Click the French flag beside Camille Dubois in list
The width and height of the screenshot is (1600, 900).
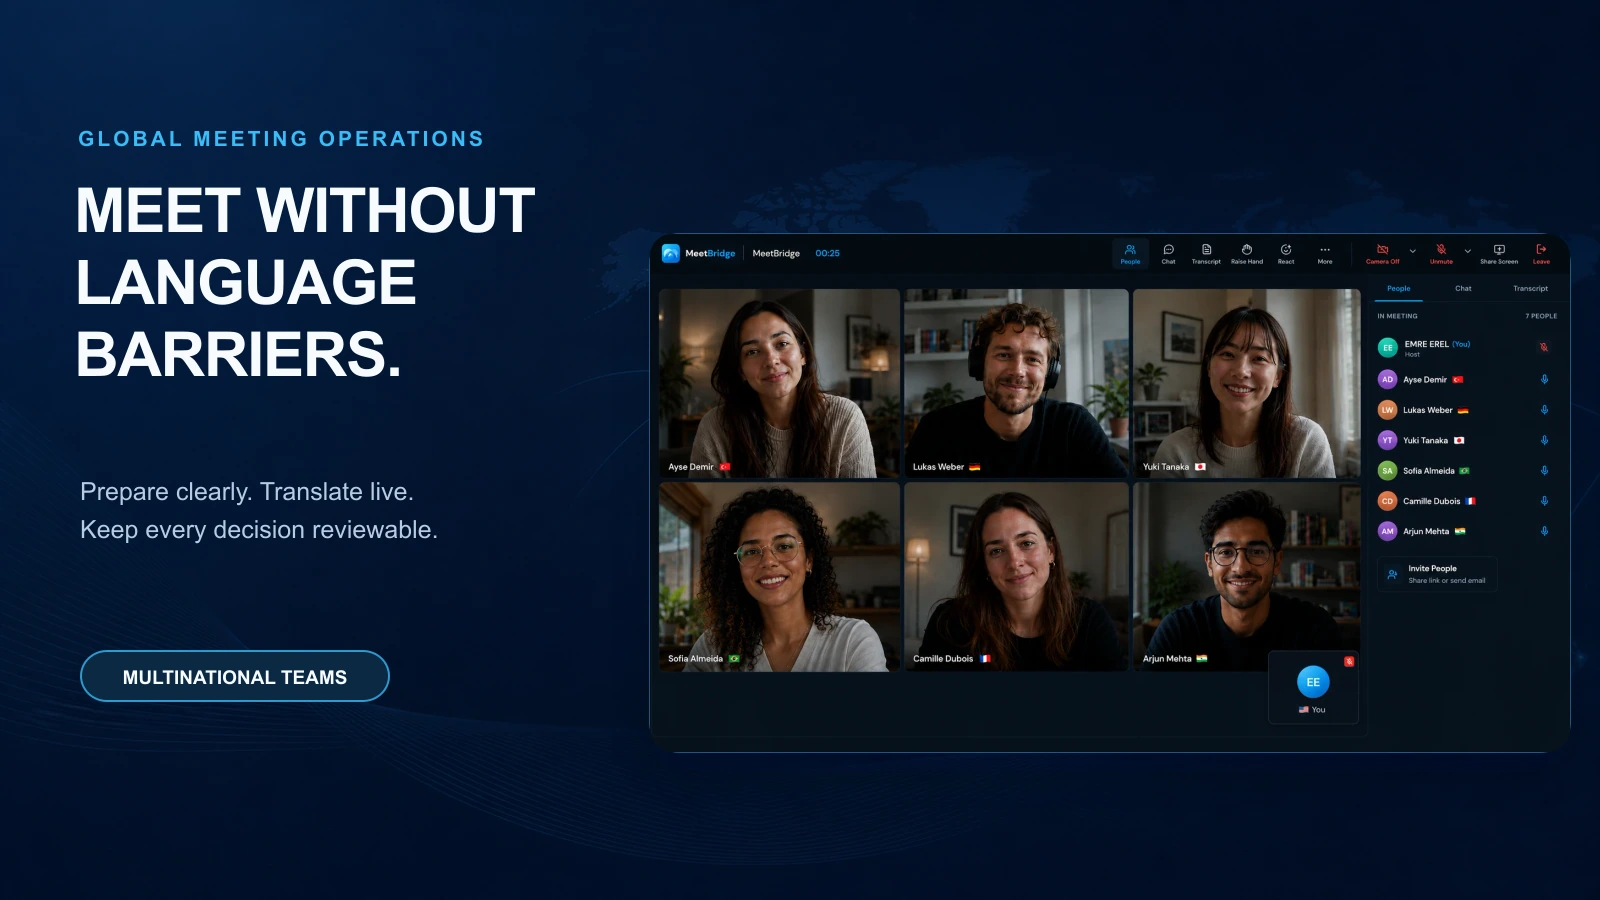point(1470,501)
